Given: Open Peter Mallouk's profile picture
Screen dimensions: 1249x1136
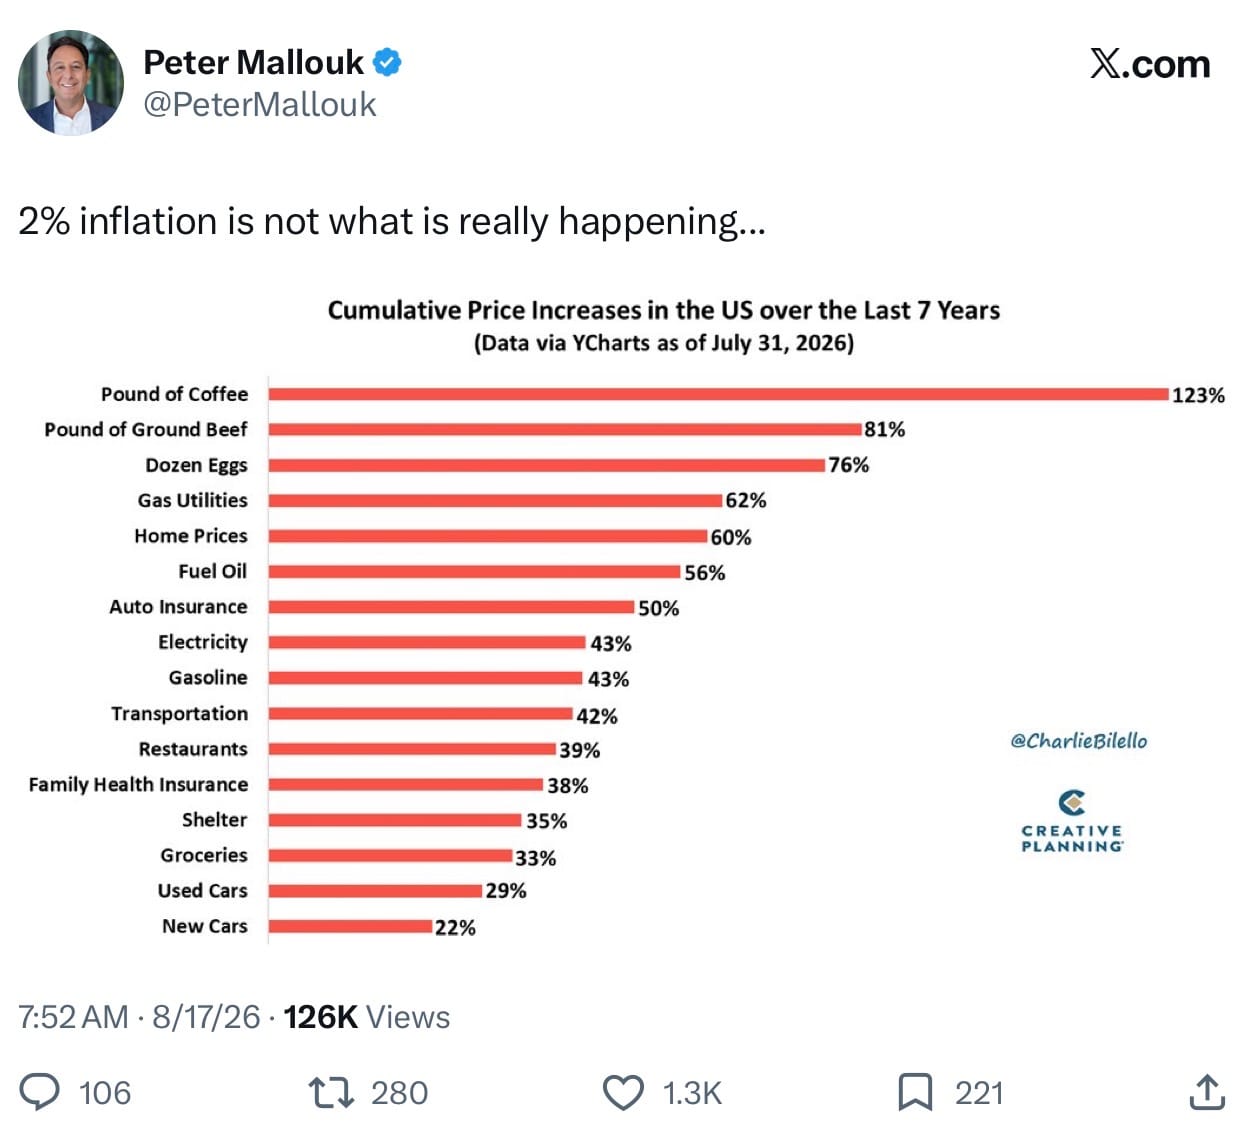Looking at the screenshot, I should (71, 83).
